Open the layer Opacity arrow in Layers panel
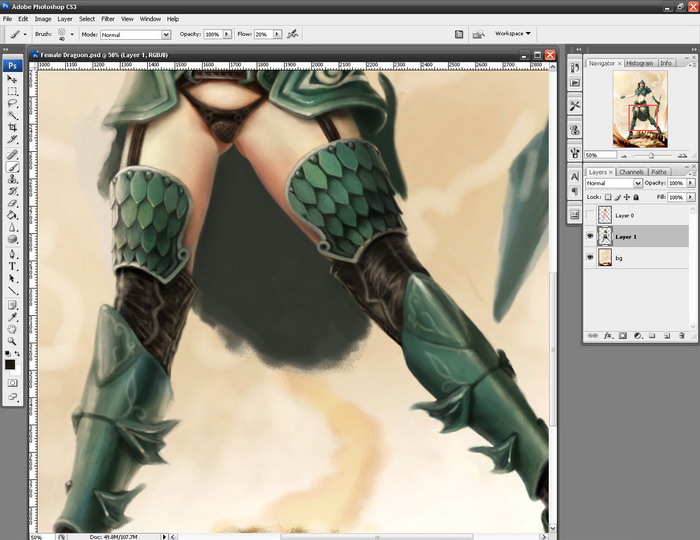 click(691, 183)
